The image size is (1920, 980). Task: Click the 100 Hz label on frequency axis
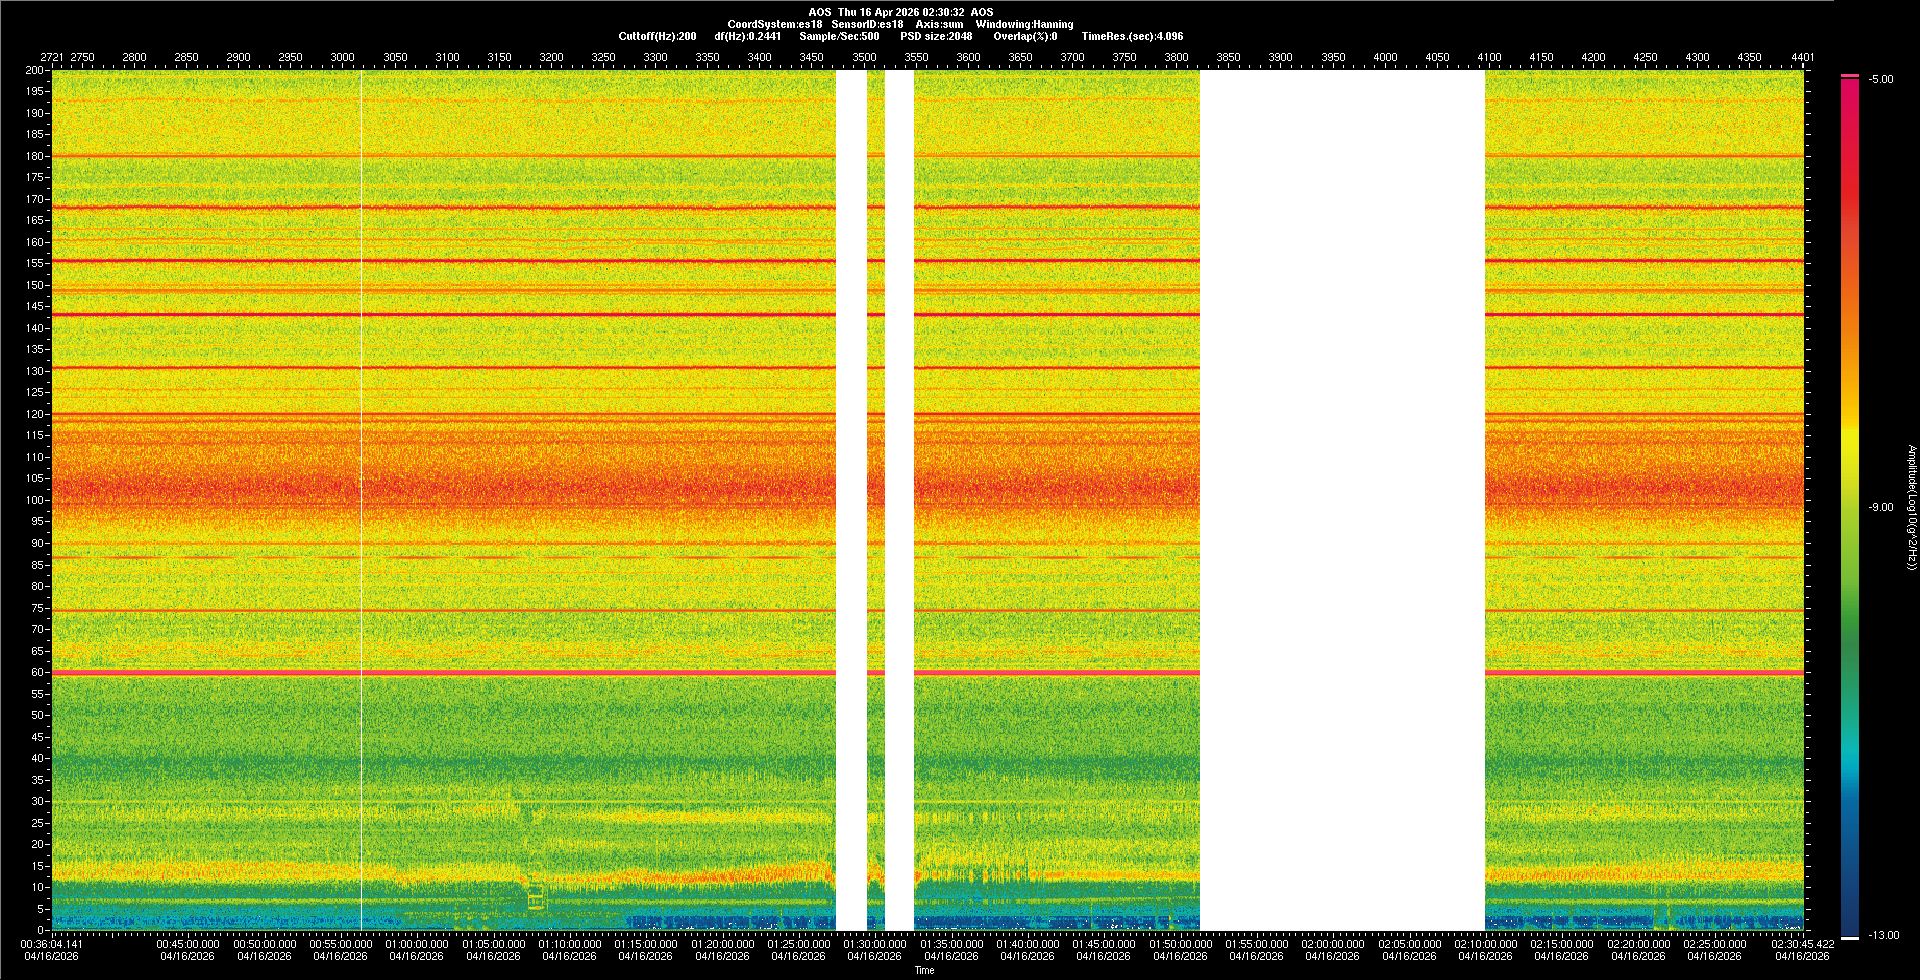(34, 500)
